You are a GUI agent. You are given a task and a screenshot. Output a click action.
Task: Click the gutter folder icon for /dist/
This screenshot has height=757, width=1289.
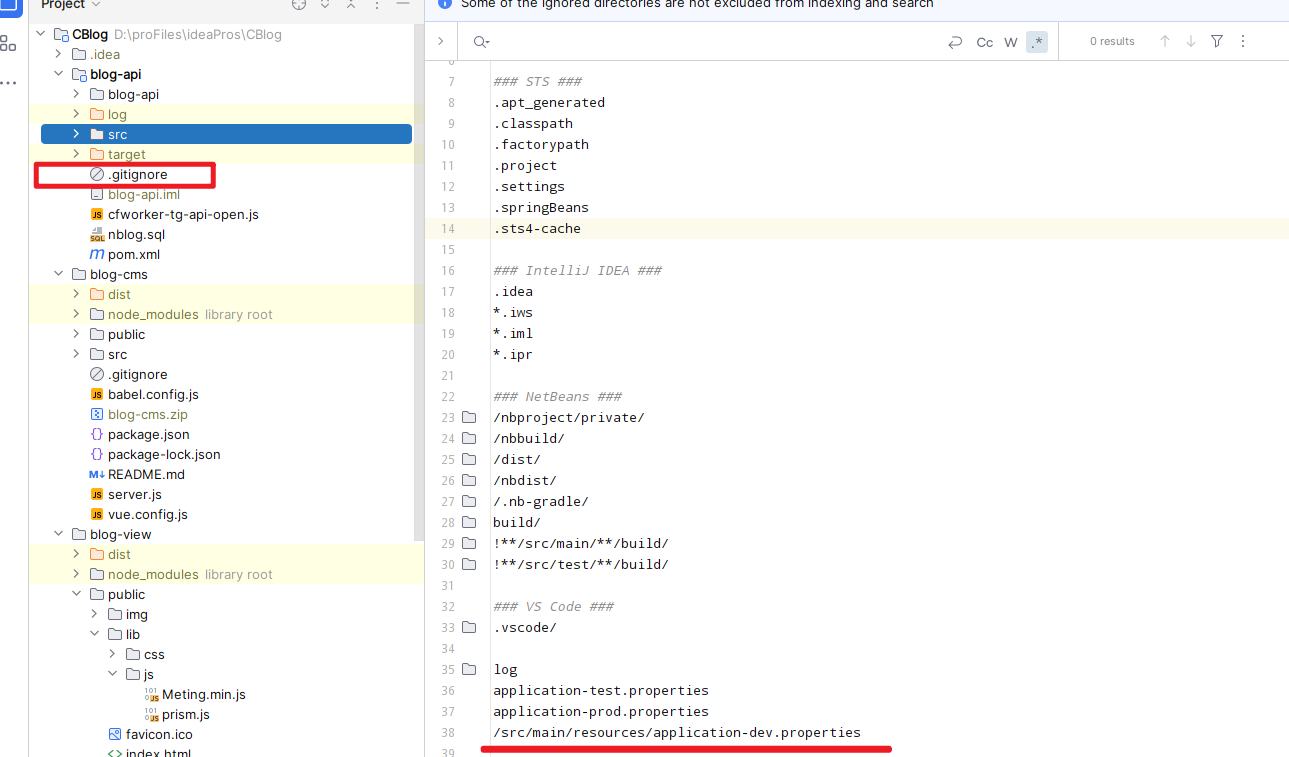coord(469,459)
